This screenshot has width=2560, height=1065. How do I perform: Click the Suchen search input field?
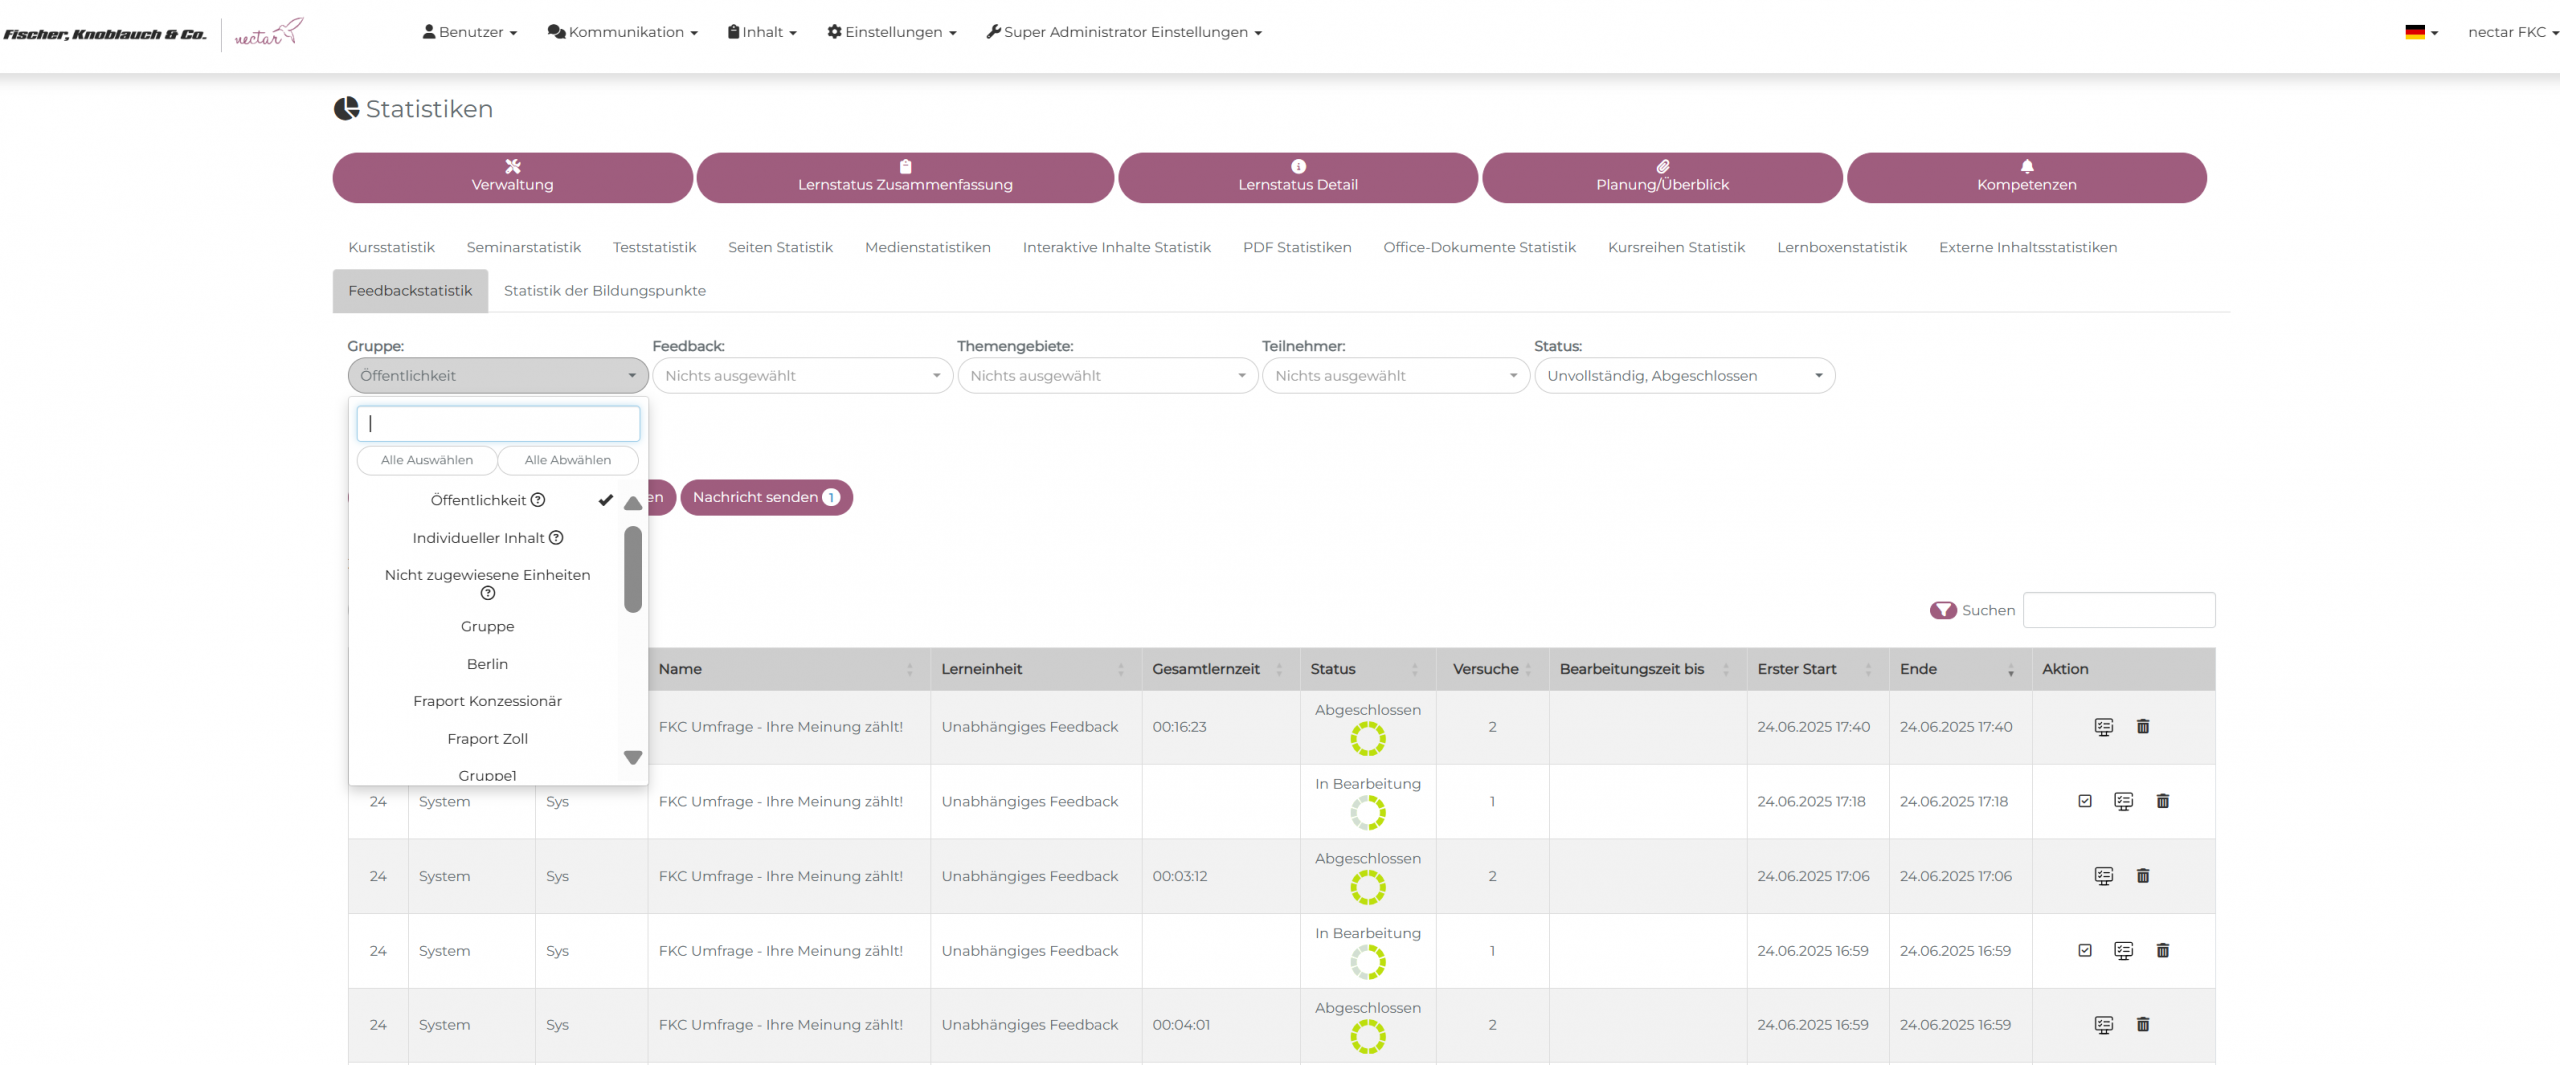pyautogui.click(x=2118, y=610)
